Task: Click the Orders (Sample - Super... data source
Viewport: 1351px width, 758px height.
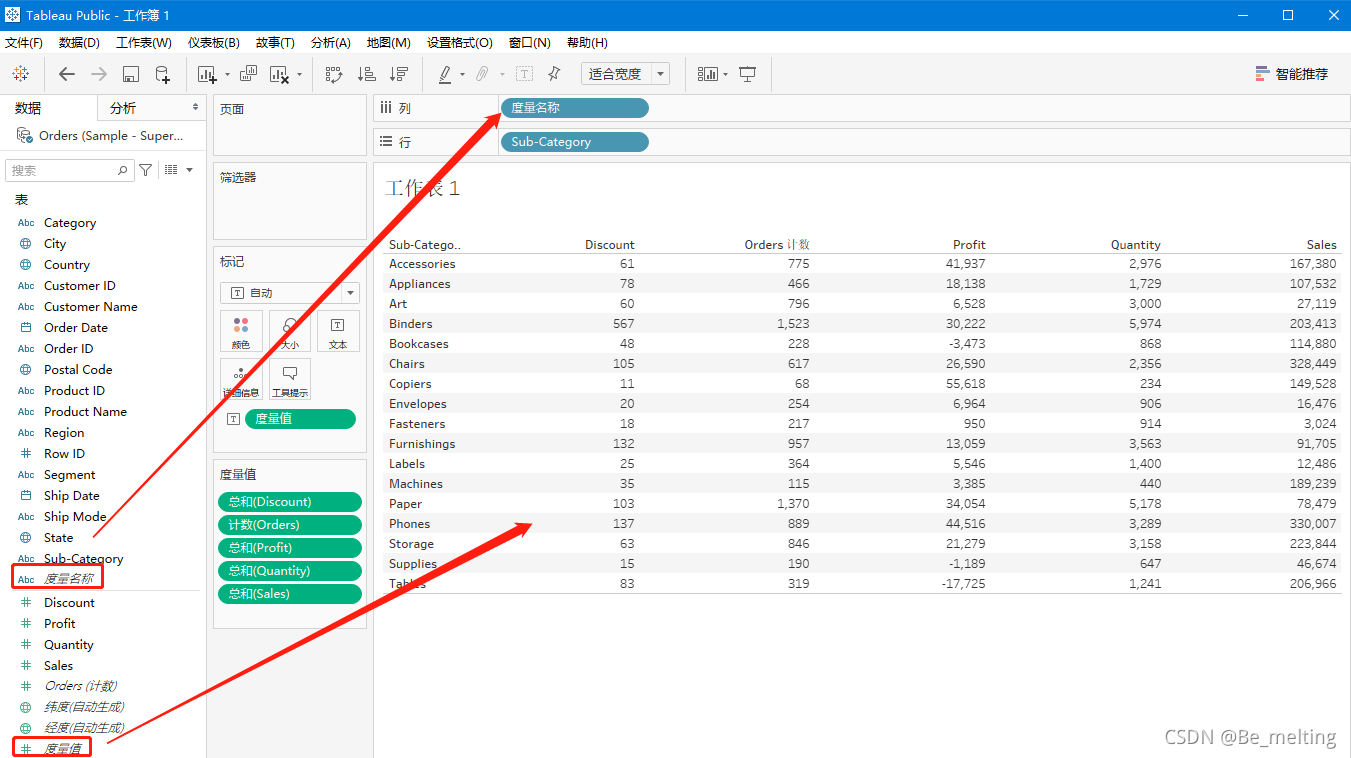Action: click(111, 136)
